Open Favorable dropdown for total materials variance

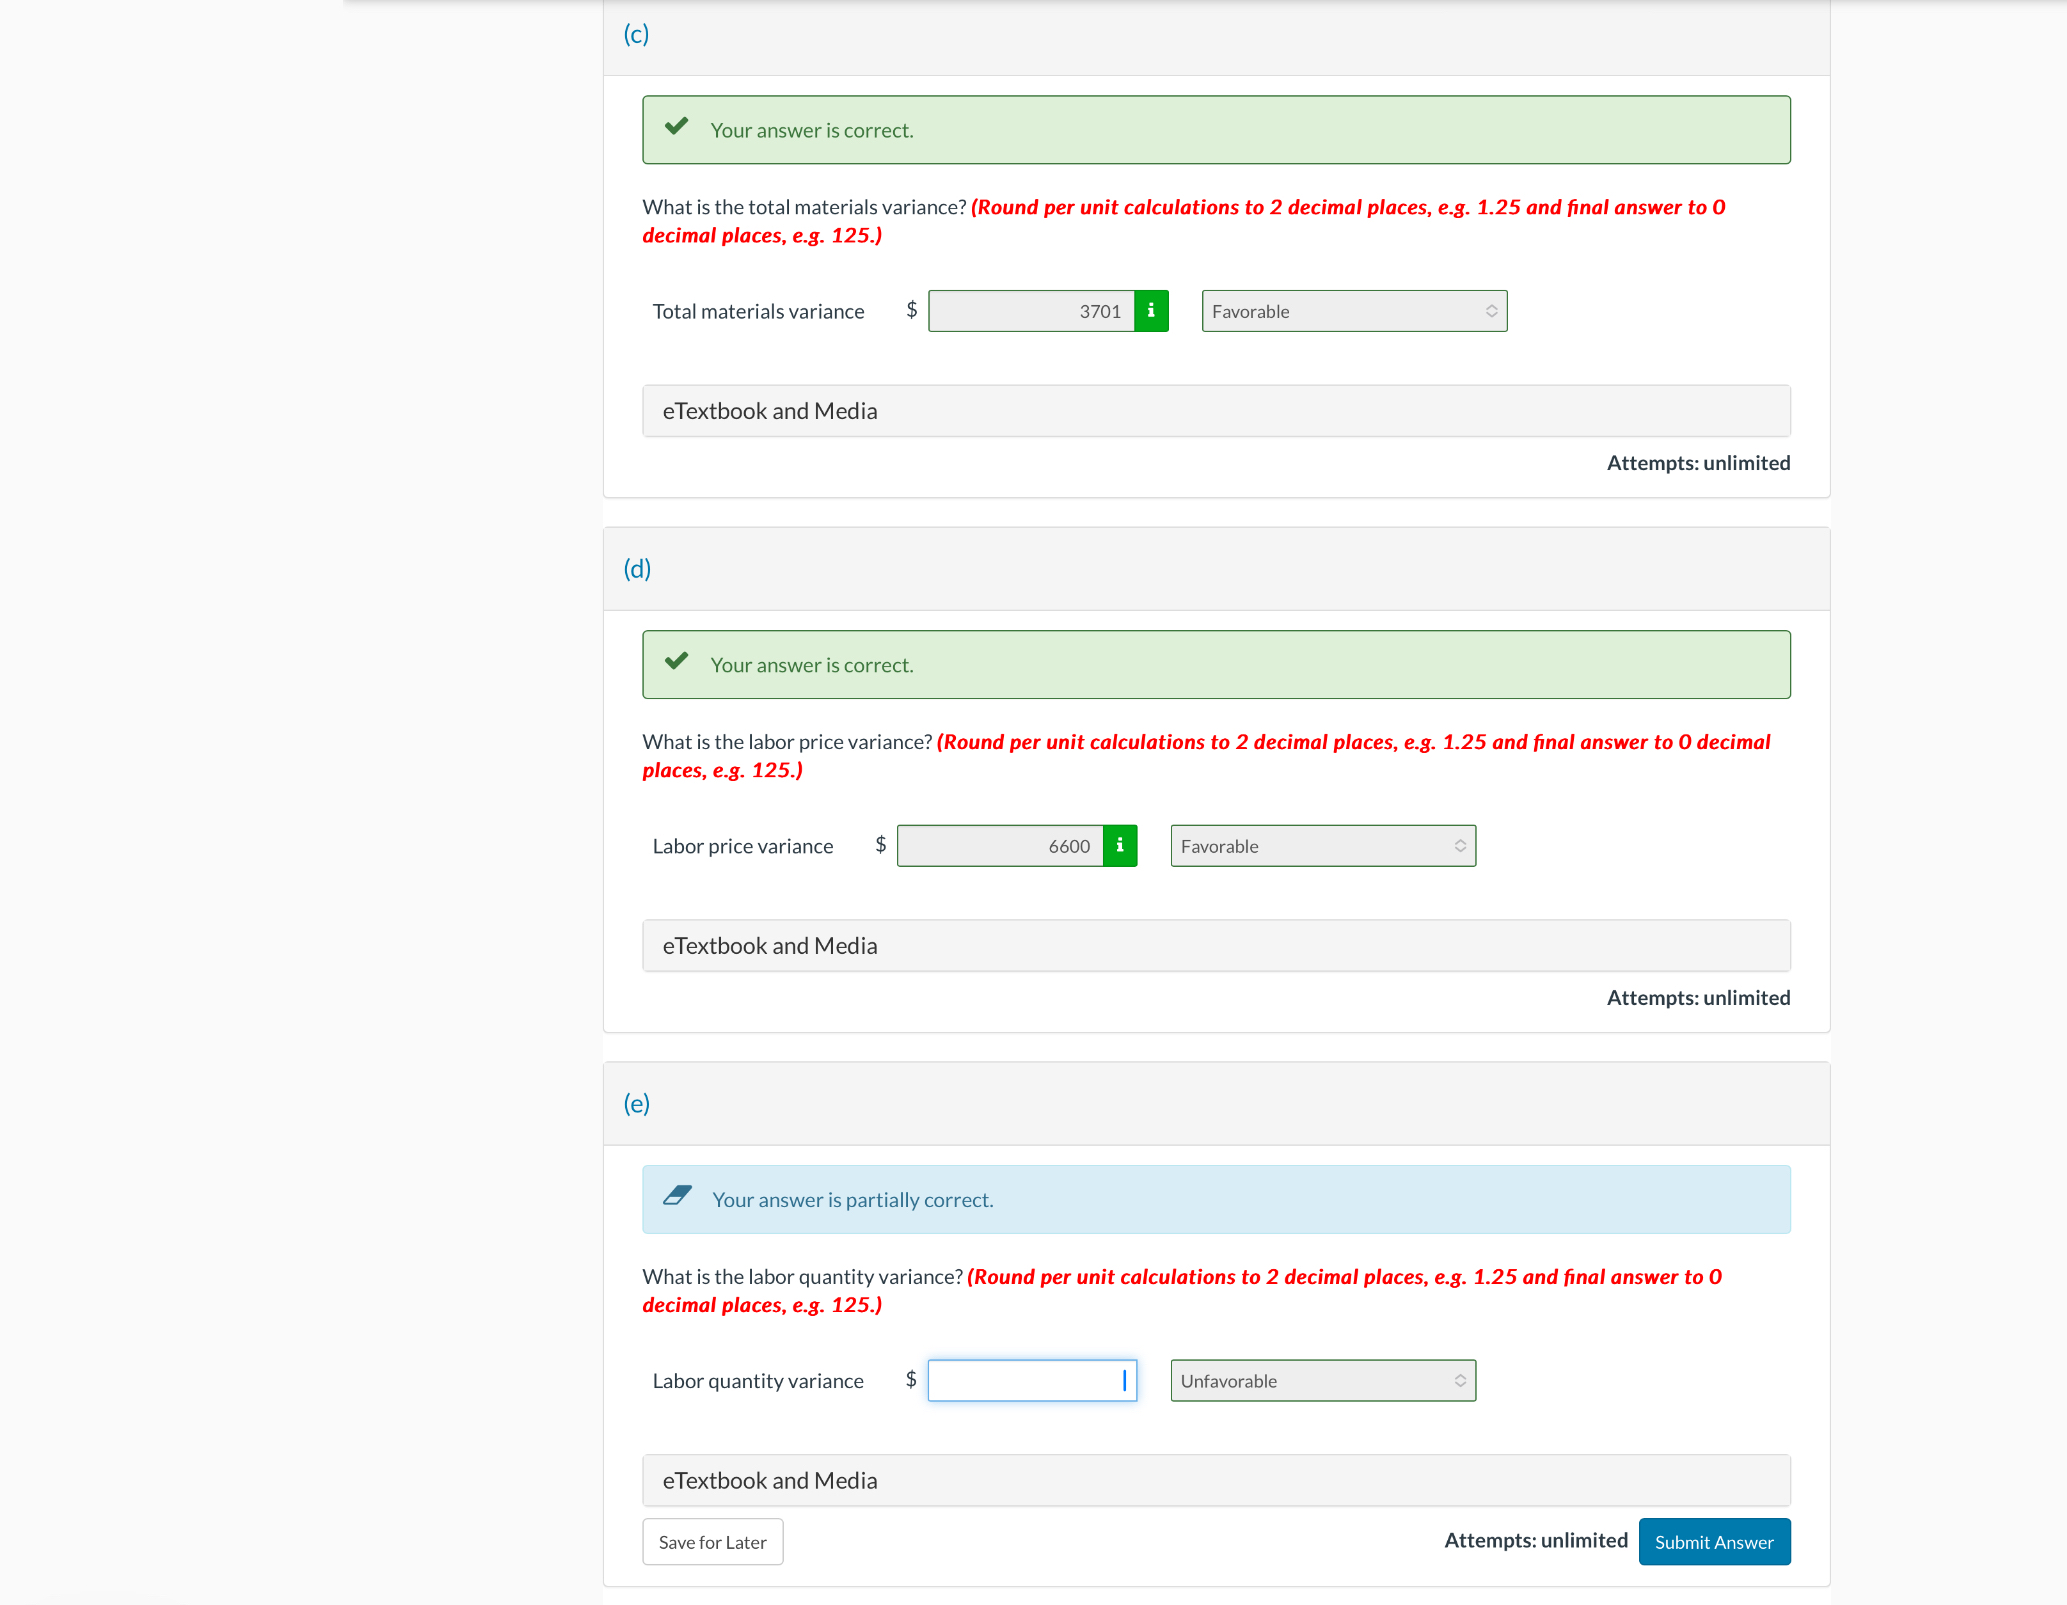click(x=1354, y=311)
